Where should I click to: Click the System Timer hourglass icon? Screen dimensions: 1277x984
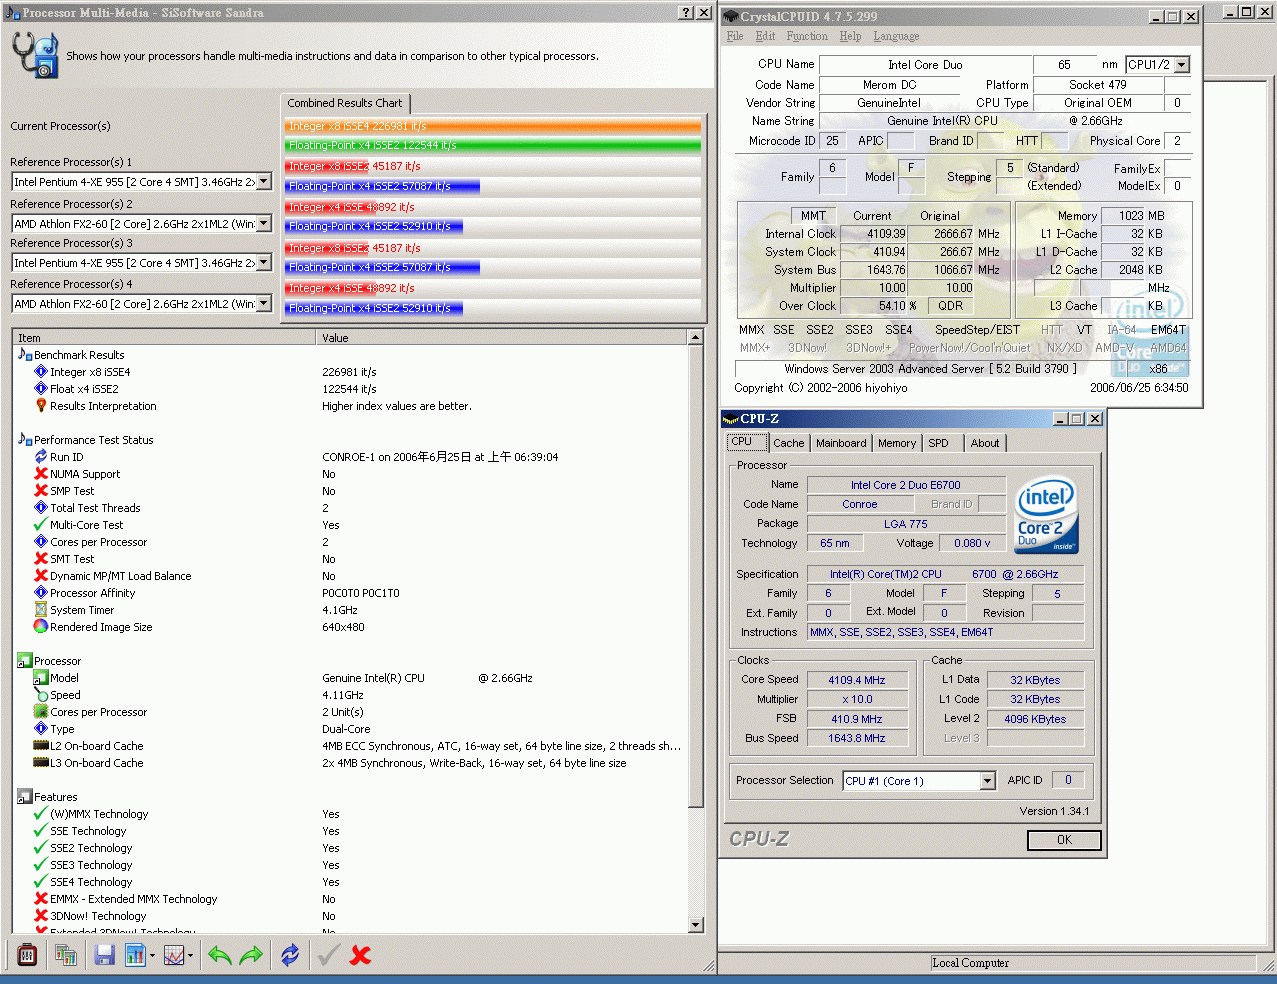point(41,610)
